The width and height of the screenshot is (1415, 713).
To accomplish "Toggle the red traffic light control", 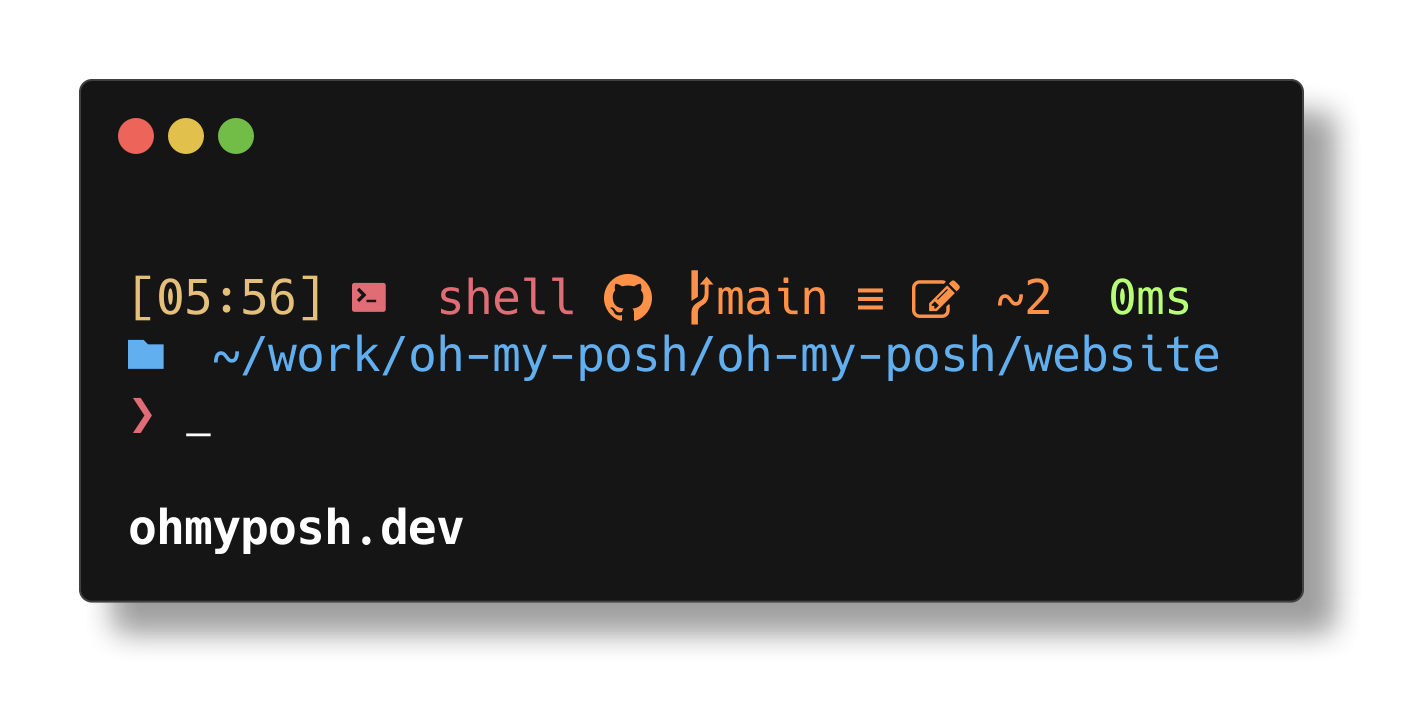I will coord(136,136).
